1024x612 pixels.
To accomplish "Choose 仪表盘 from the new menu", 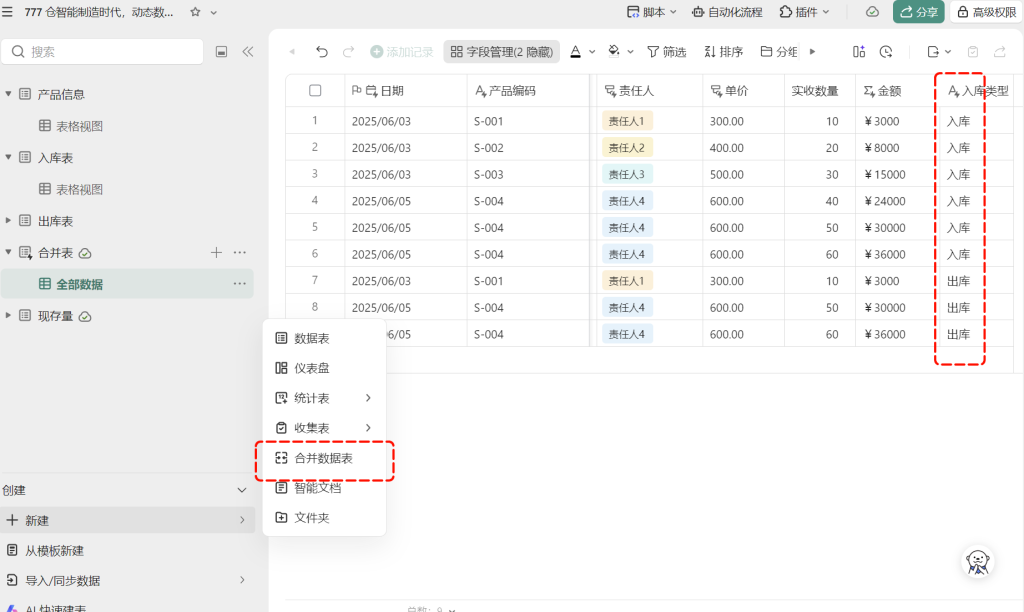I will pos(324,368).
